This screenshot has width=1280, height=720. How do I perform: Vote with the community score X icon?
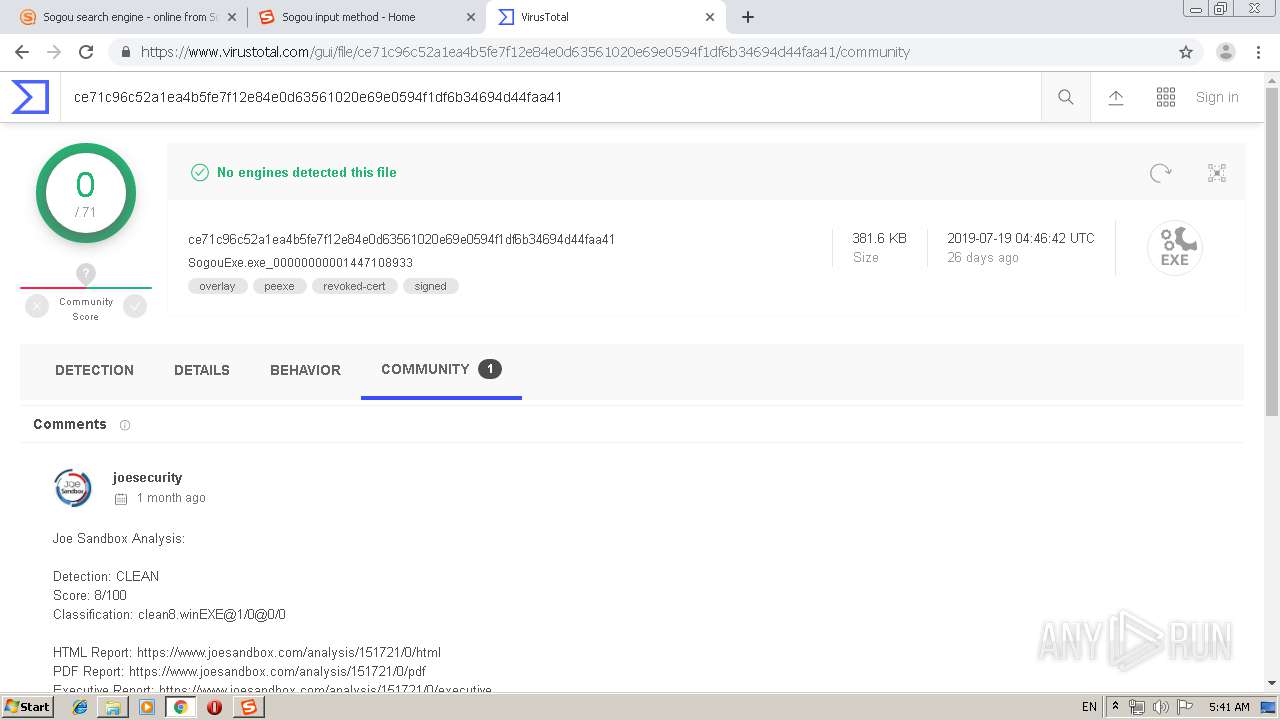(x=37, y=307)
